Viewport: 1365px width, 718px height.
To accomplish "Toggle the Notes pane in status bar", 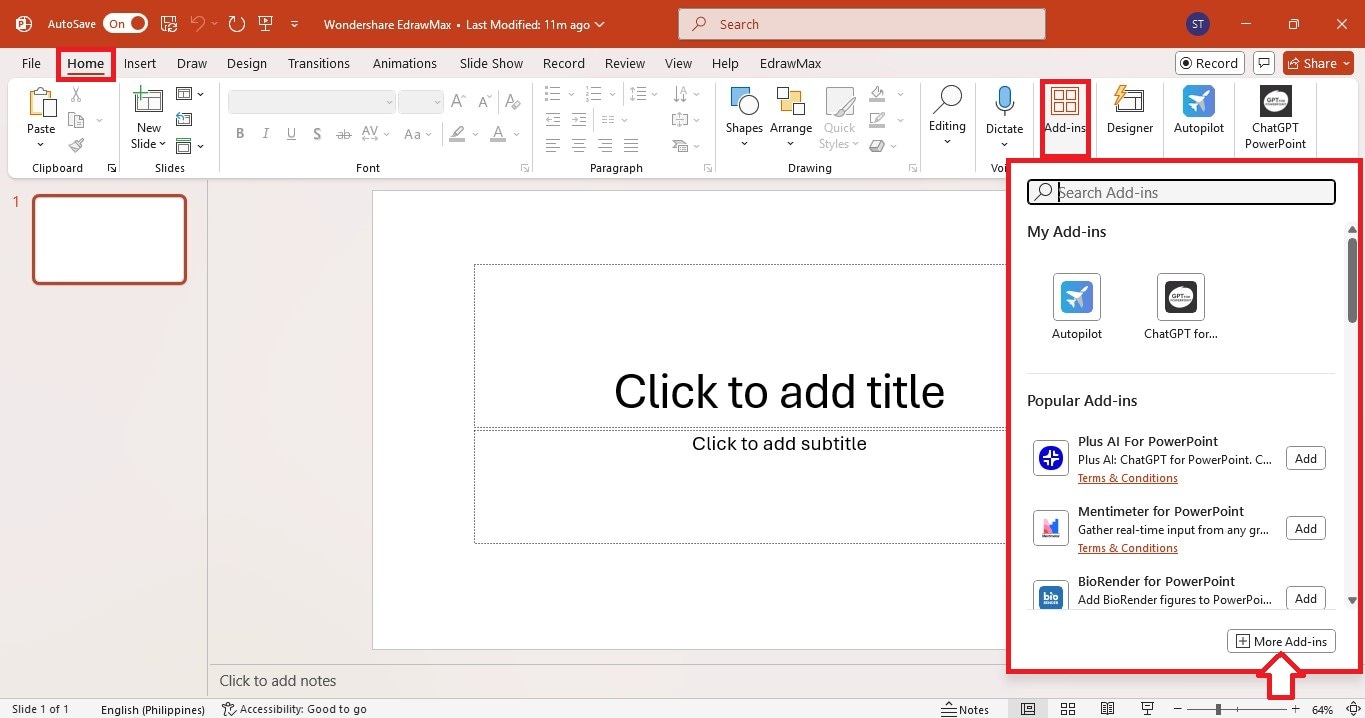I will pyautogui.click(x=966, y=709).
